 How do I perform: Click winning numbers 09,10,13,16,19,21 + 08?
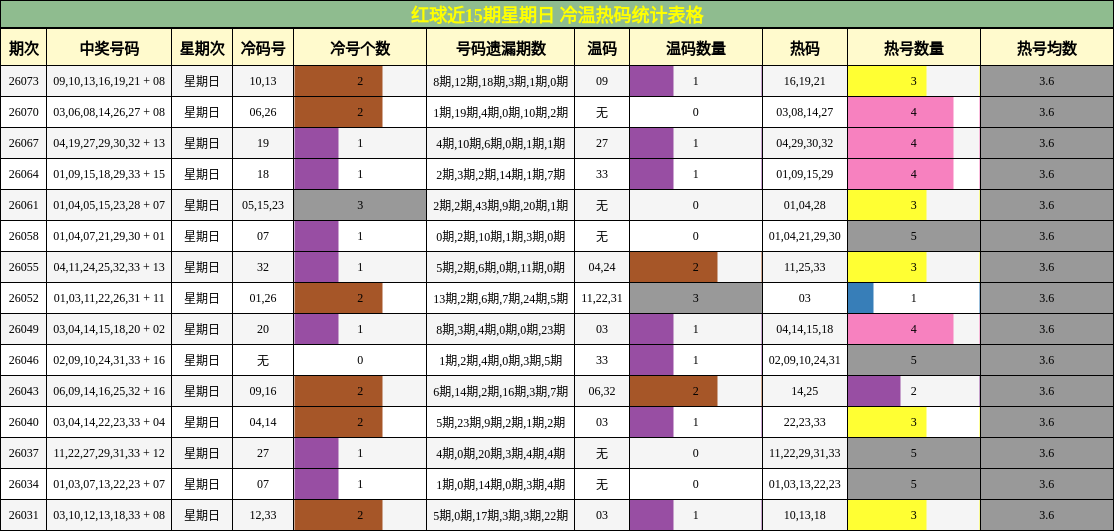[109, 81]
